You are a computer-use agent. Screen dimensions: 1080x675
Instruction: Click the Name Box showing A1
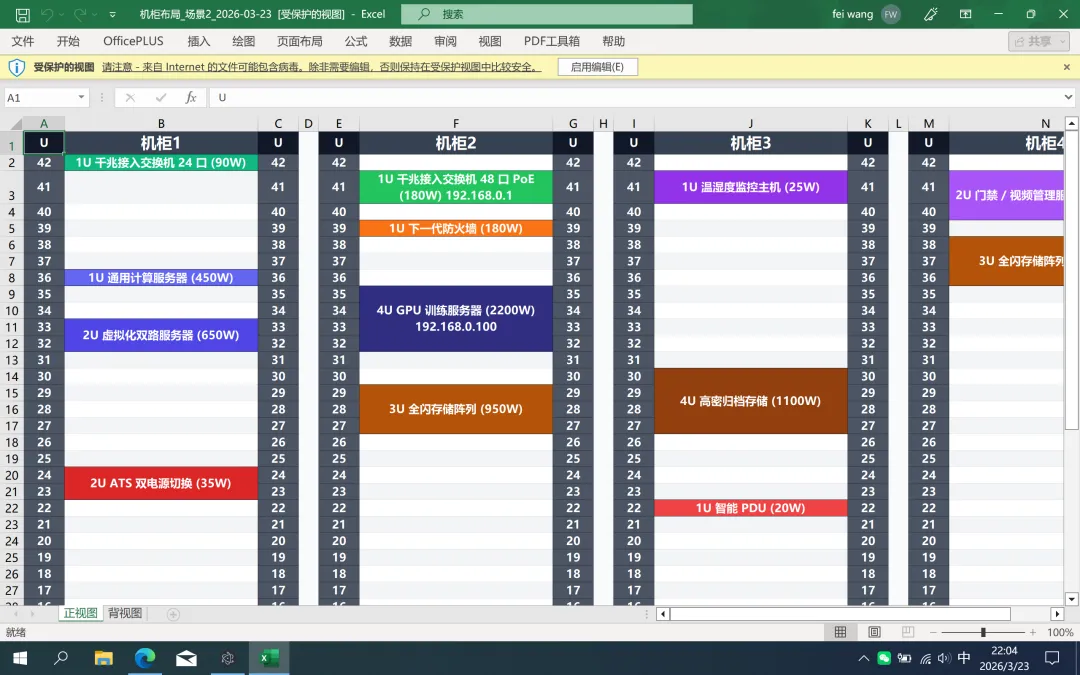coord(40,97)
